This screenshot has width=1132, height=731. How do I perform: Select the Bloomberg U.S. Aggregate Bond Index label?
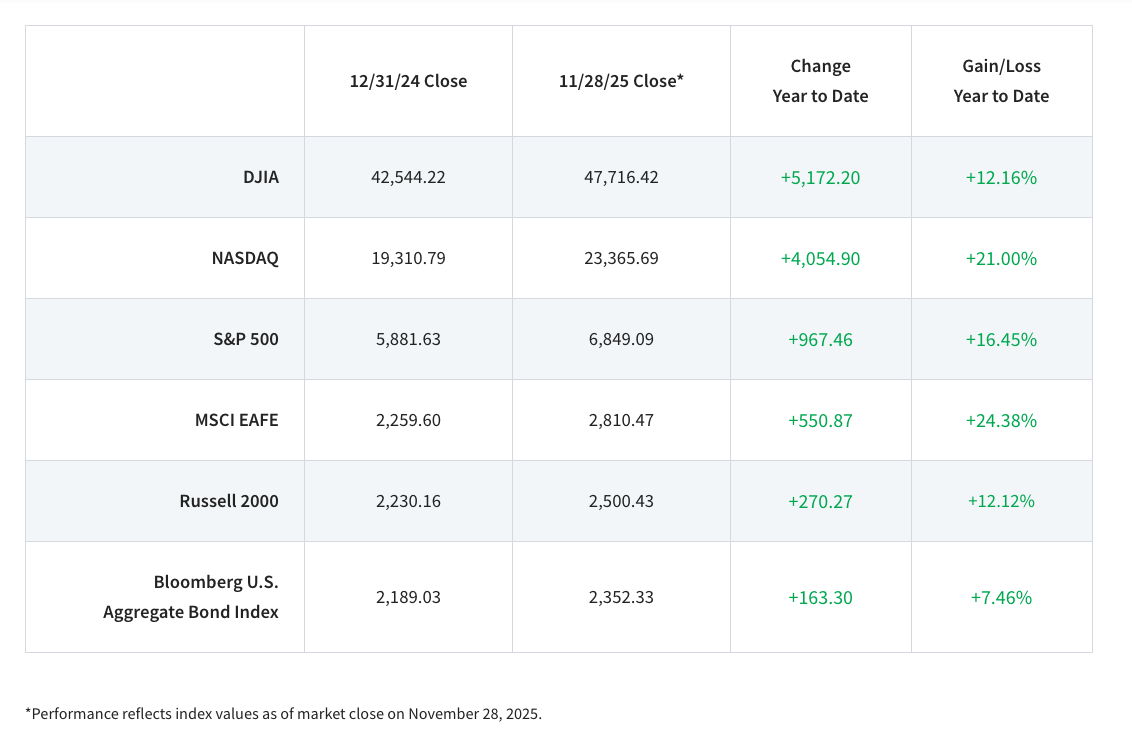[x=191, y=597]
